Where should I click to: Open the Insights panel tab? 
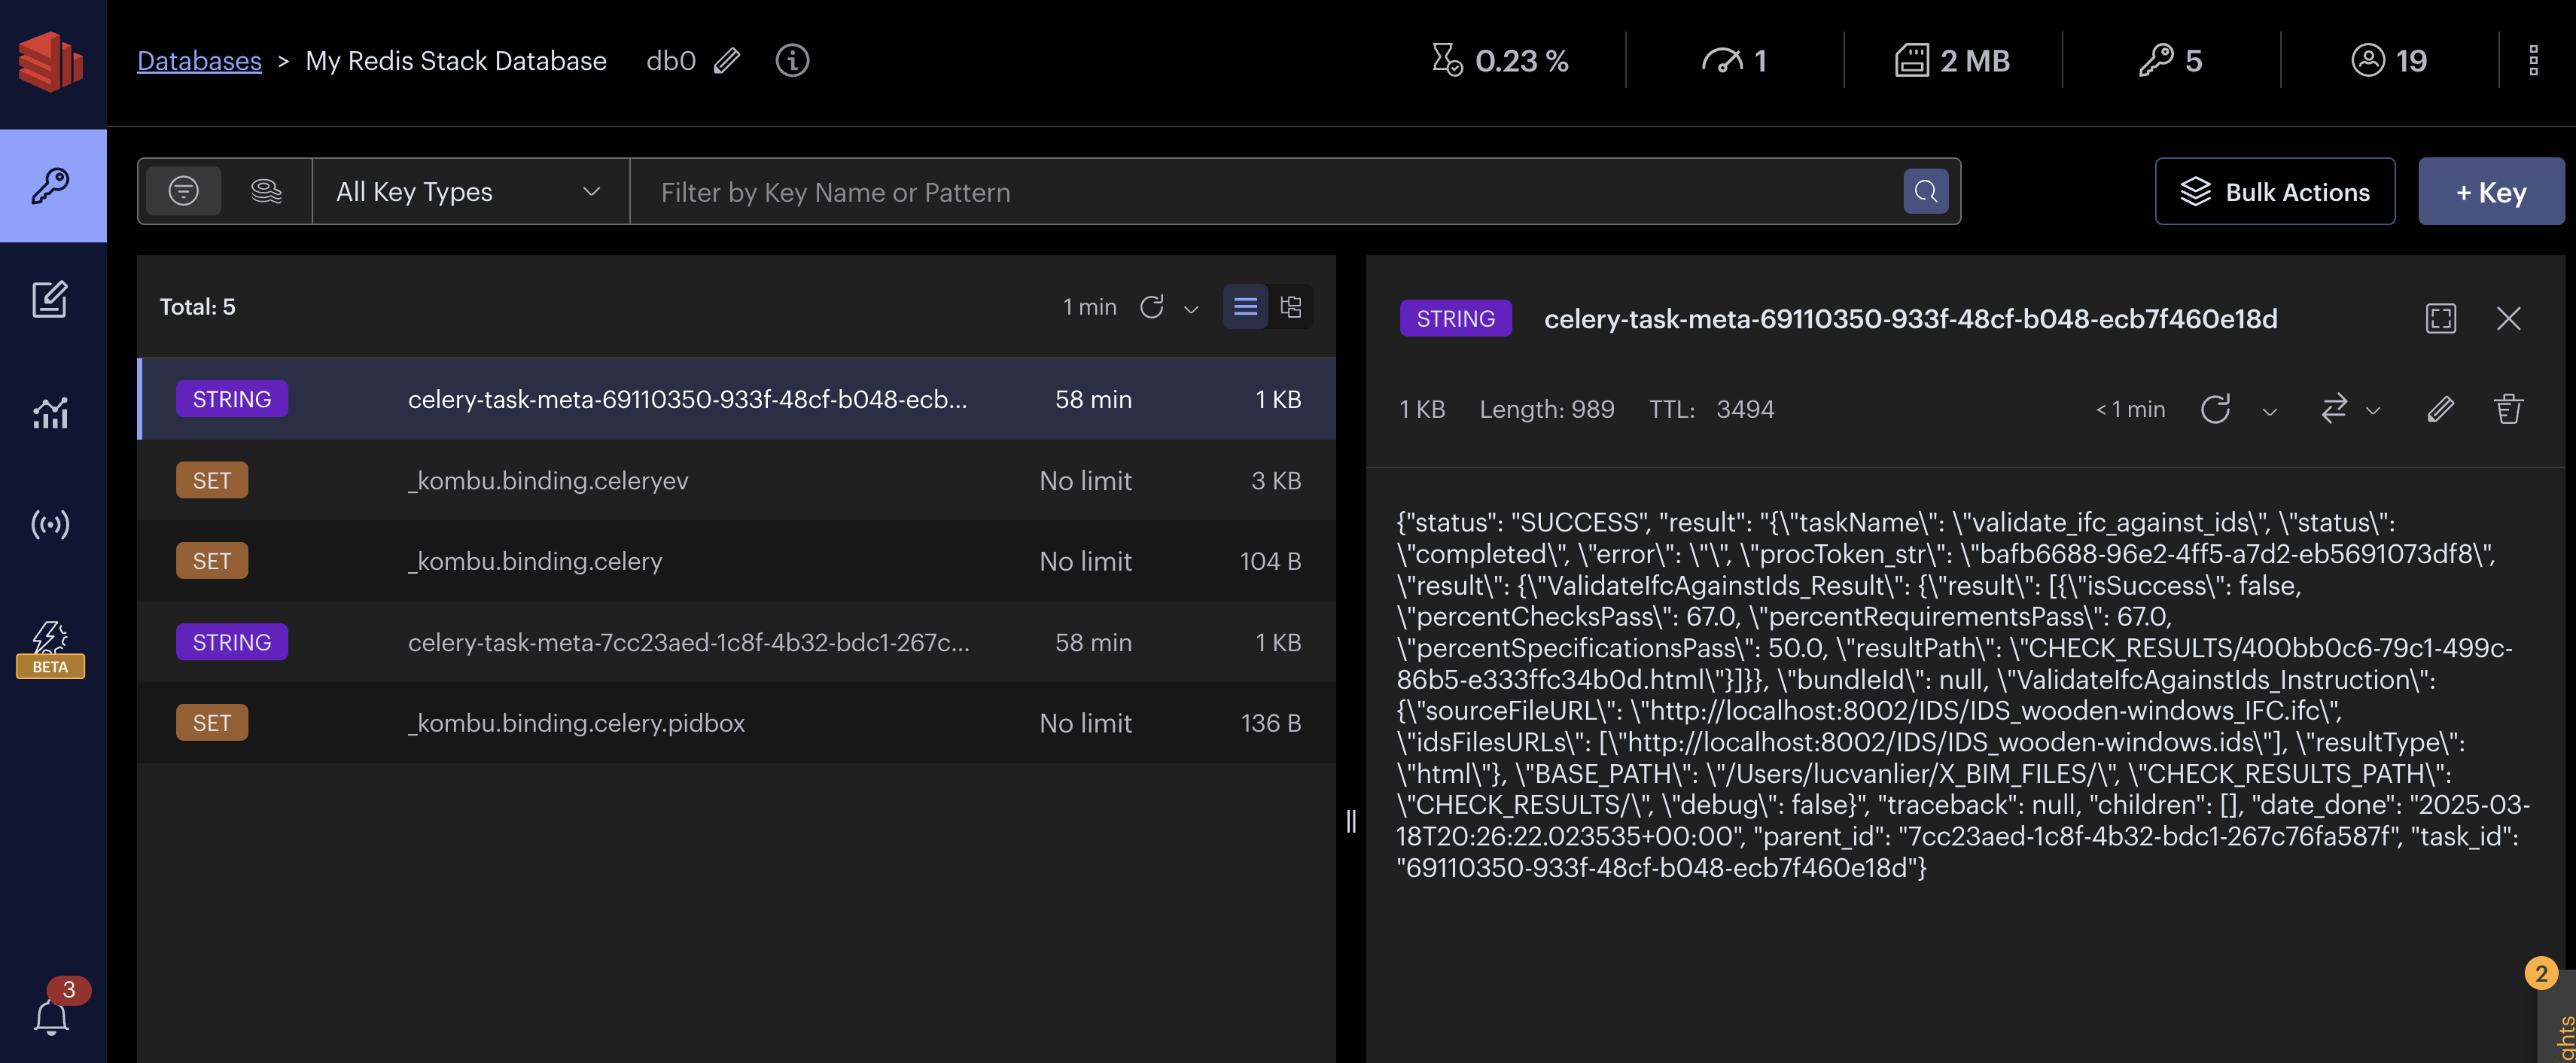tap(2559, 1015)
